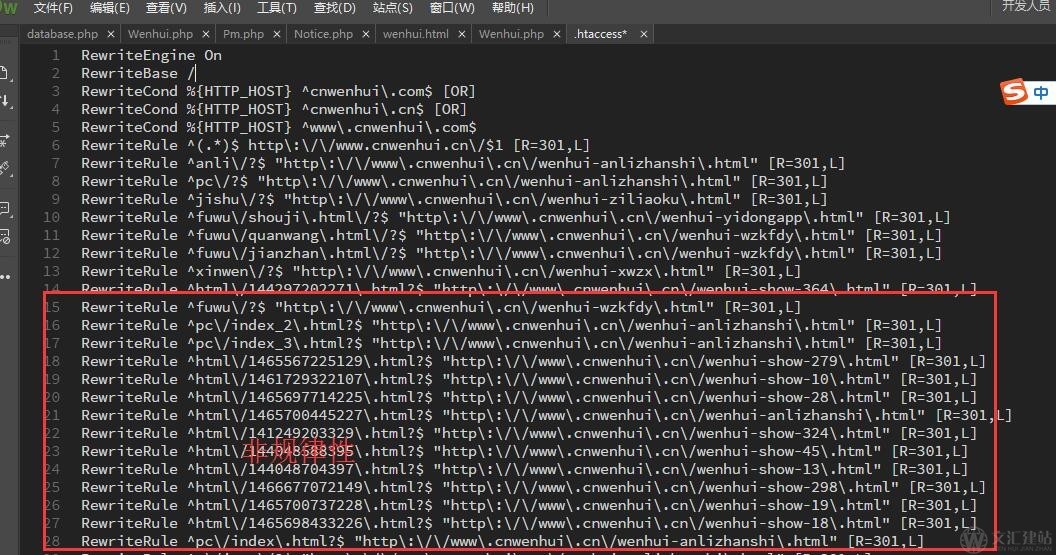Click the RewriteRule ^anli\/?$ line
Image resolution: width=1056 pixels, height=555 pixels.
(x=463, y=163)
